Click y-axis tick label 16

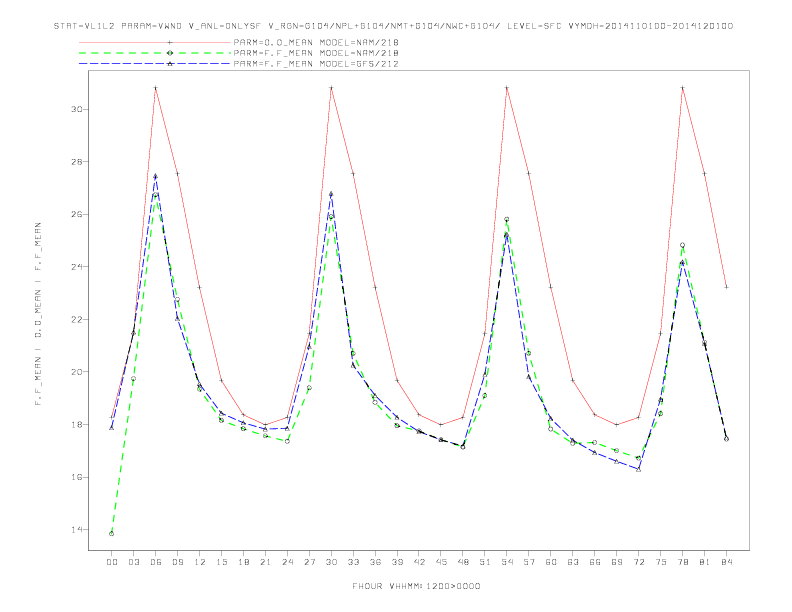tap(76, 477)
